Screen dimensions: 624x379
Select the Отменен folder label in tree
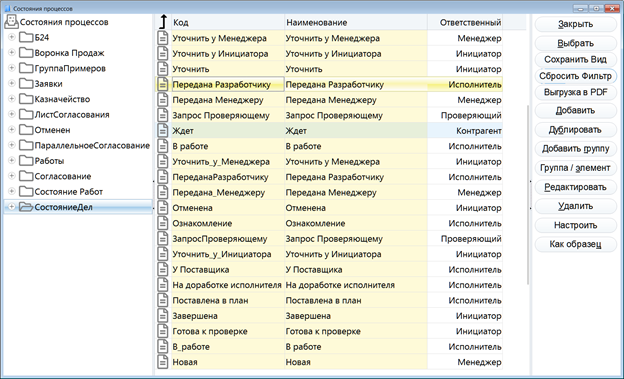52,130
